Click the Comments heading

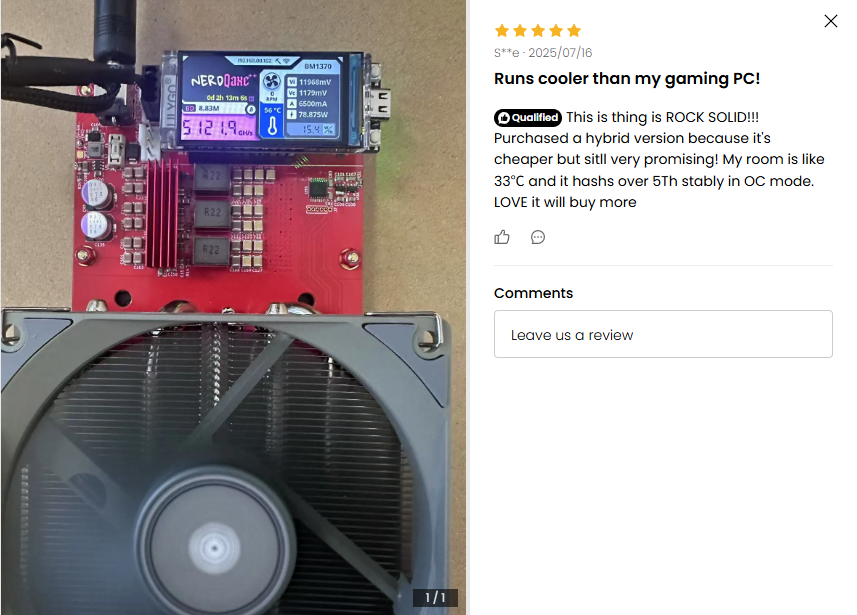tap(533, 293)
